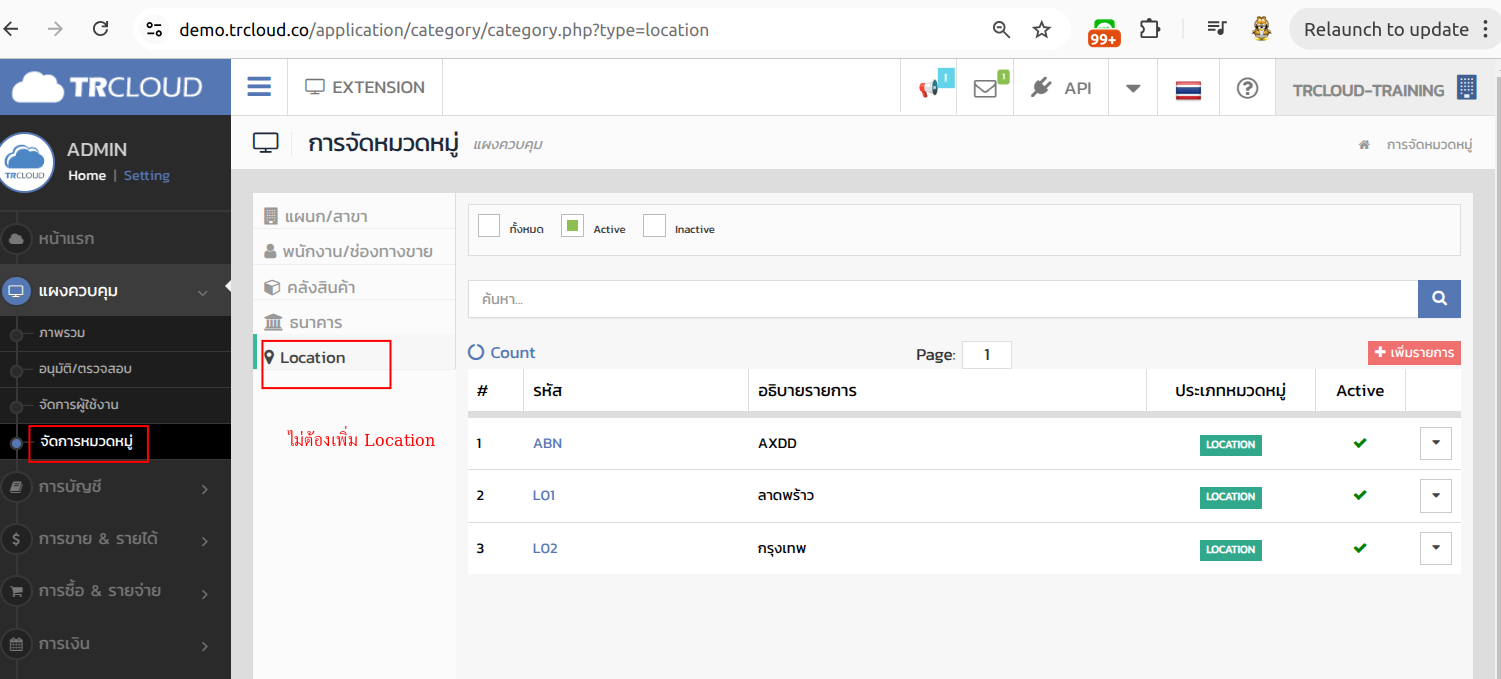Open the action dropdown for LO1 row

(x=1435, y=495)
